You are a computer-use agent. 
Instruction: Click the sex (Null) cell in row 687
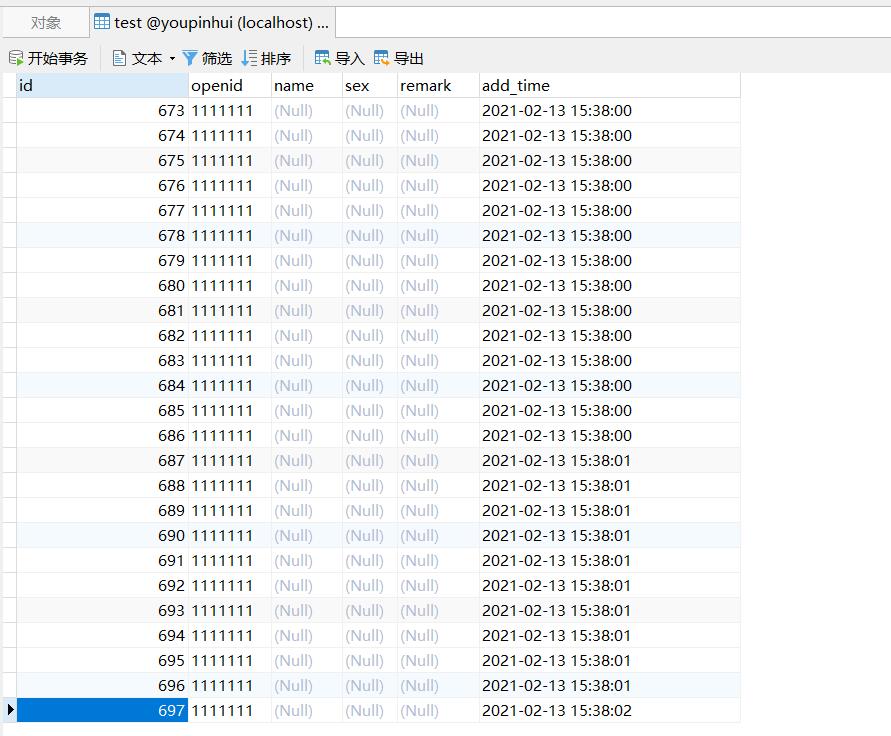[x=370, y=460]
